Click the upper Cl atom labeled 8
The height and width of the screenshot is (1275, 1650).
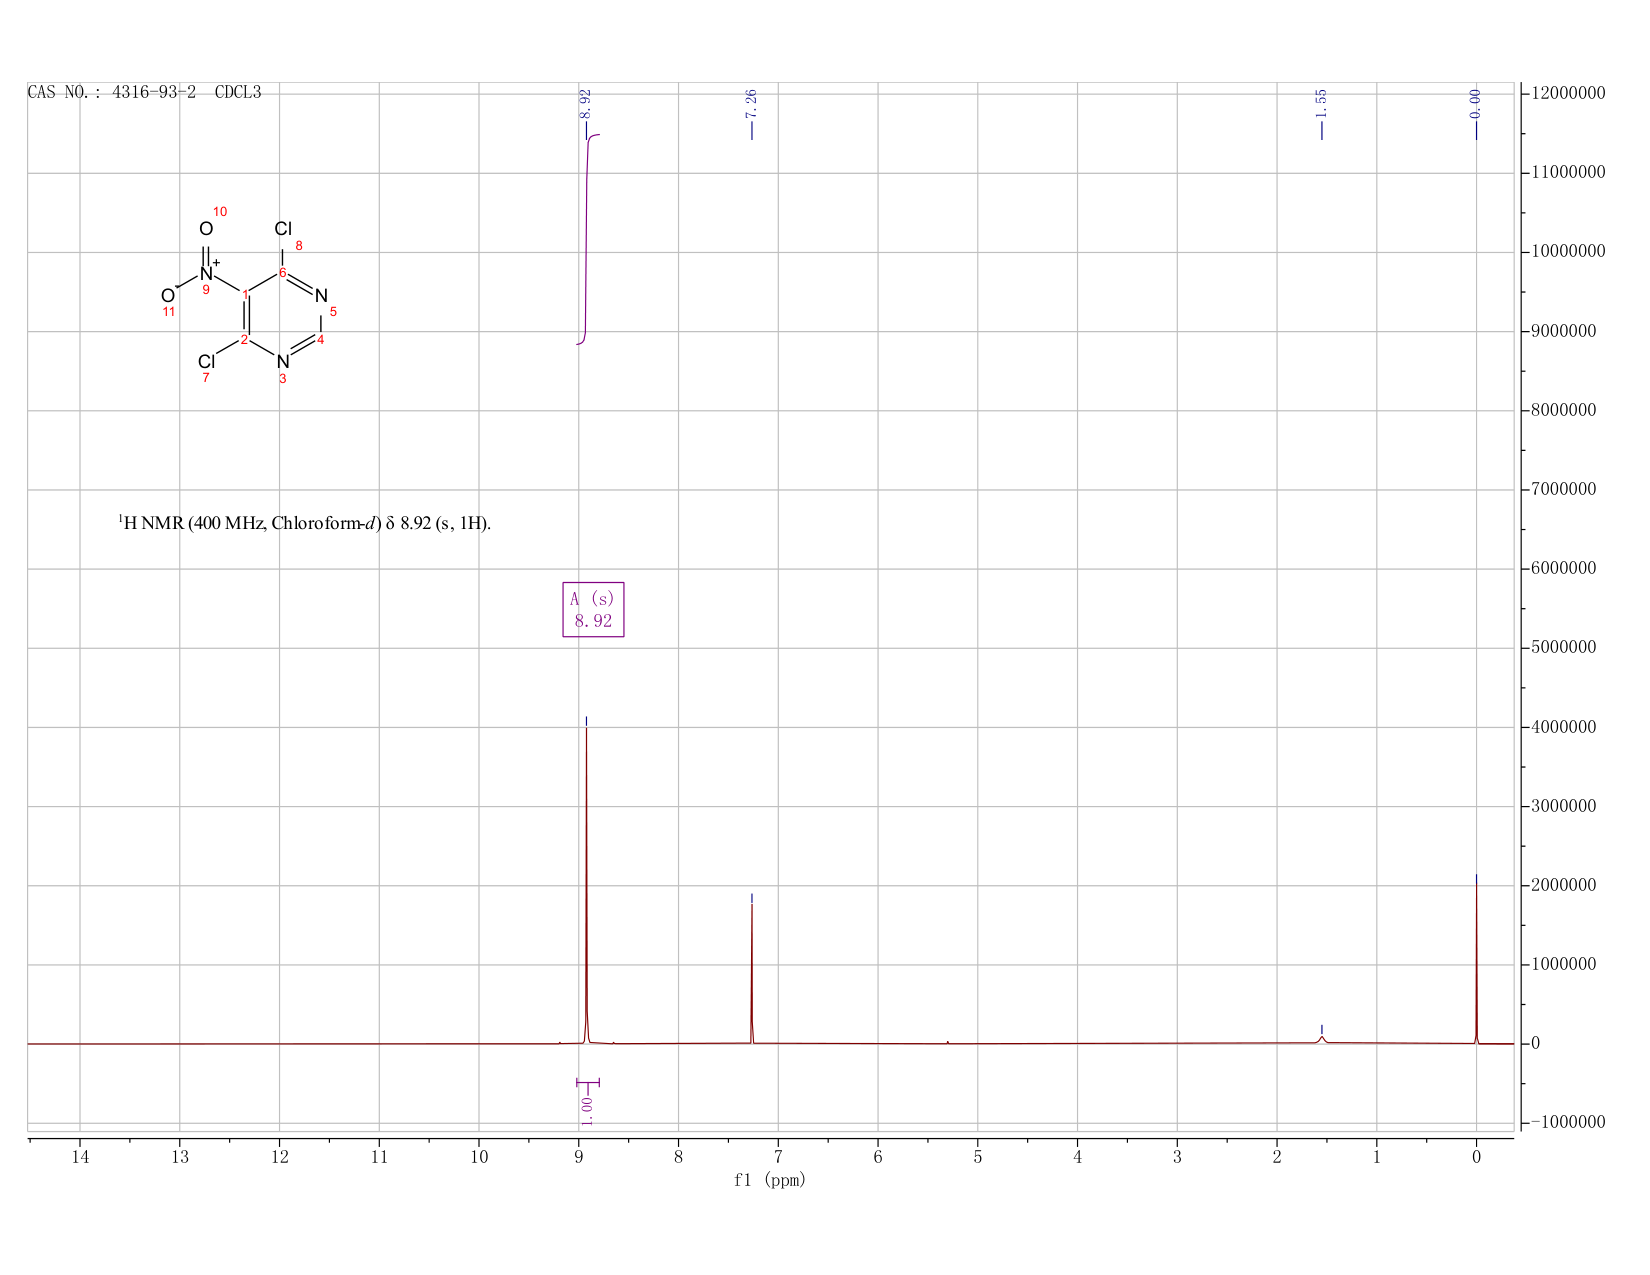pos(283,229)
